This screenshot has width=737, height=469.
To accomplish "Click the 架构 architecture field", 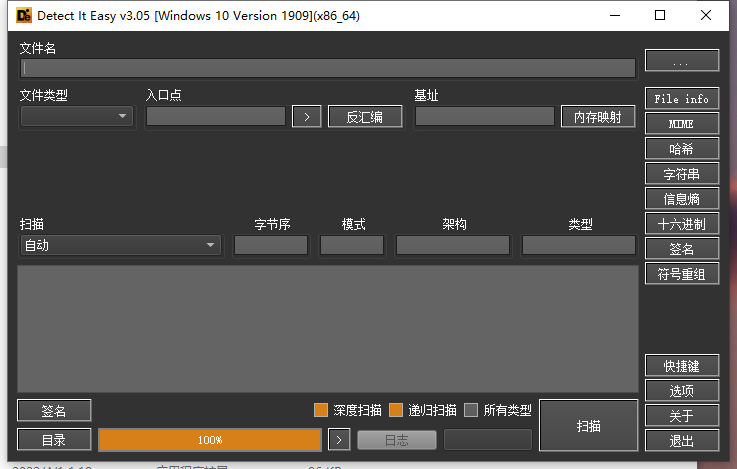I will click(453, 245).
